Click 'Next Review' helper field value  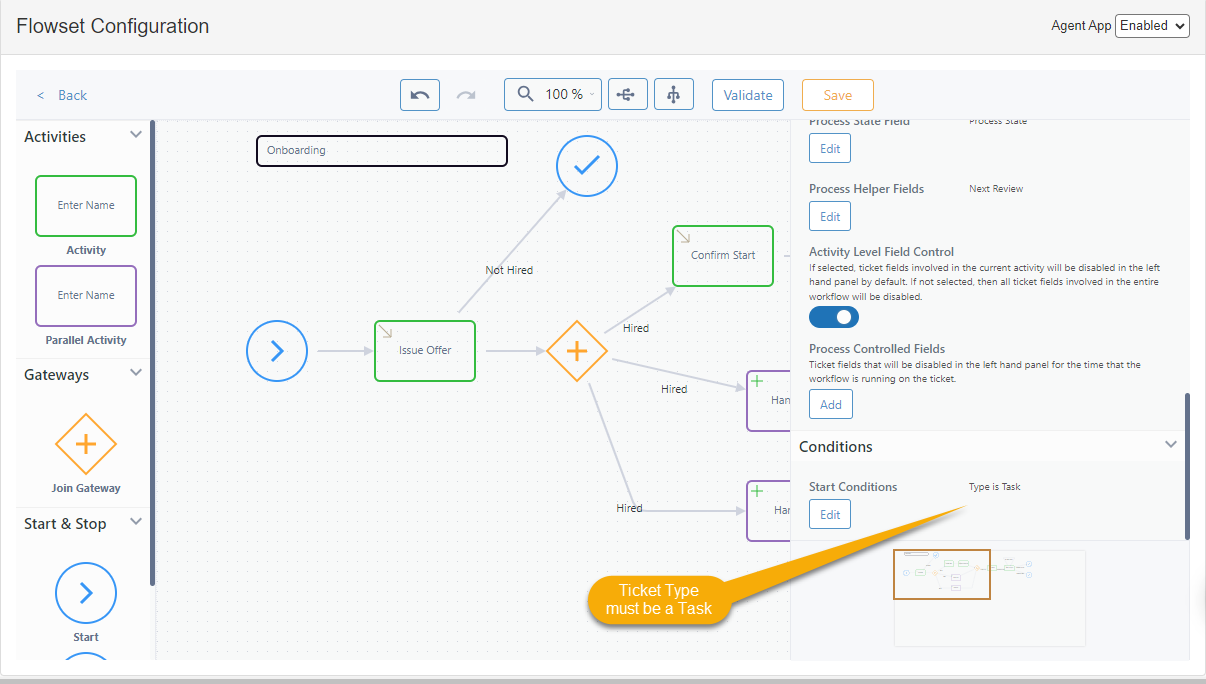tap(996, 189)
